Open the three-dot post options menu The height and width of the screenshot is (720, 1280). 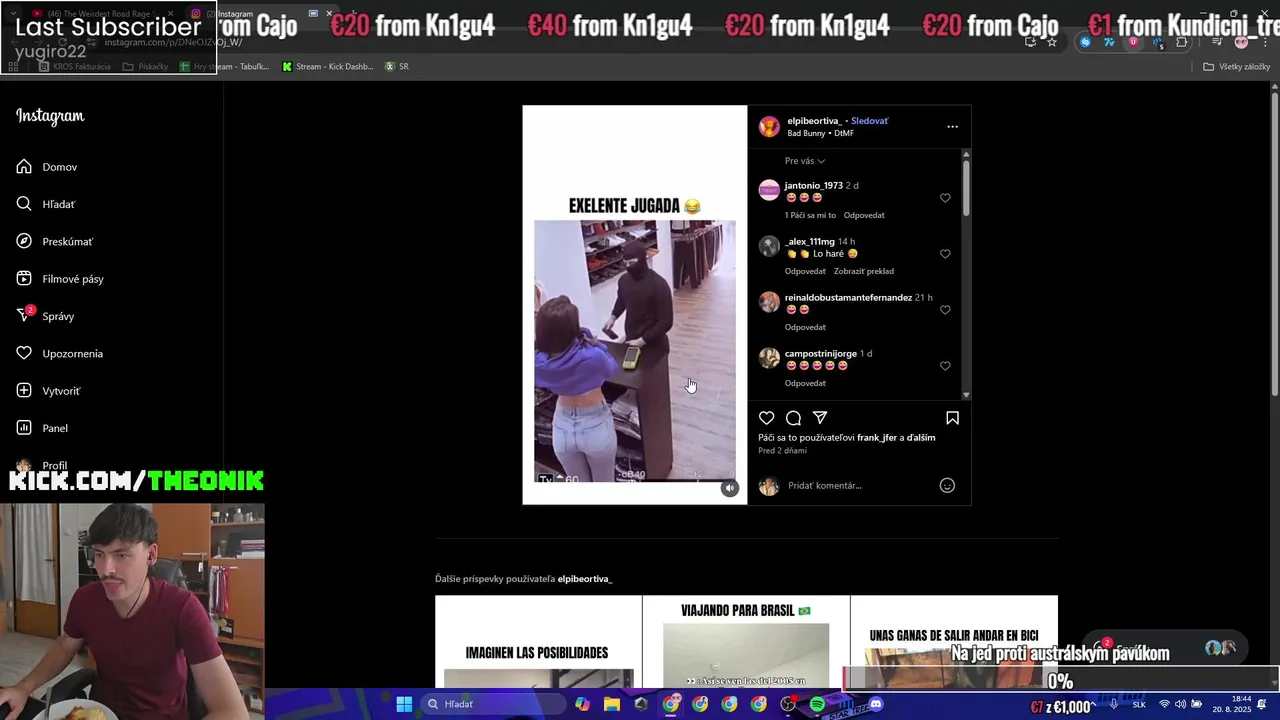[952, 127]
